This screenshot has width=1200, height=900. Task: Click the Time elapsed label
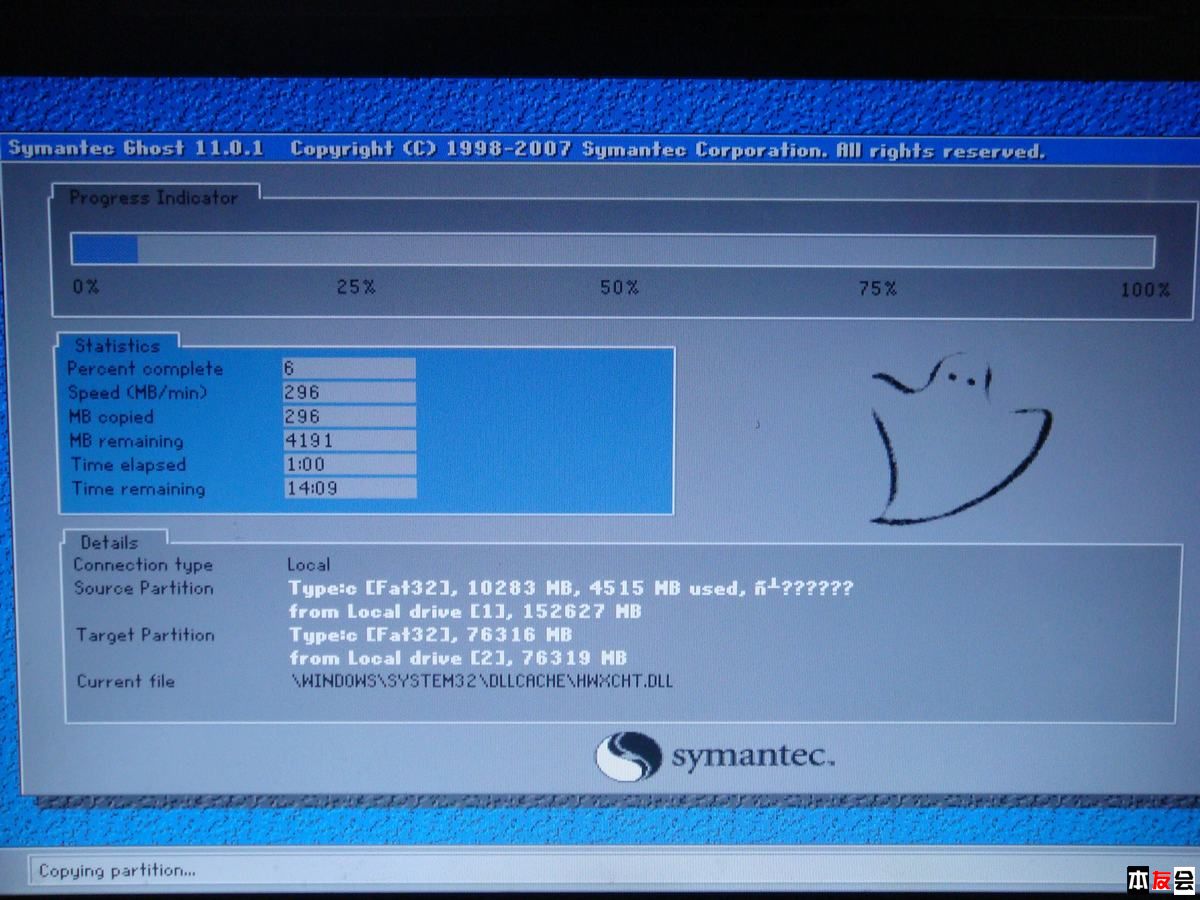[128, 465]
